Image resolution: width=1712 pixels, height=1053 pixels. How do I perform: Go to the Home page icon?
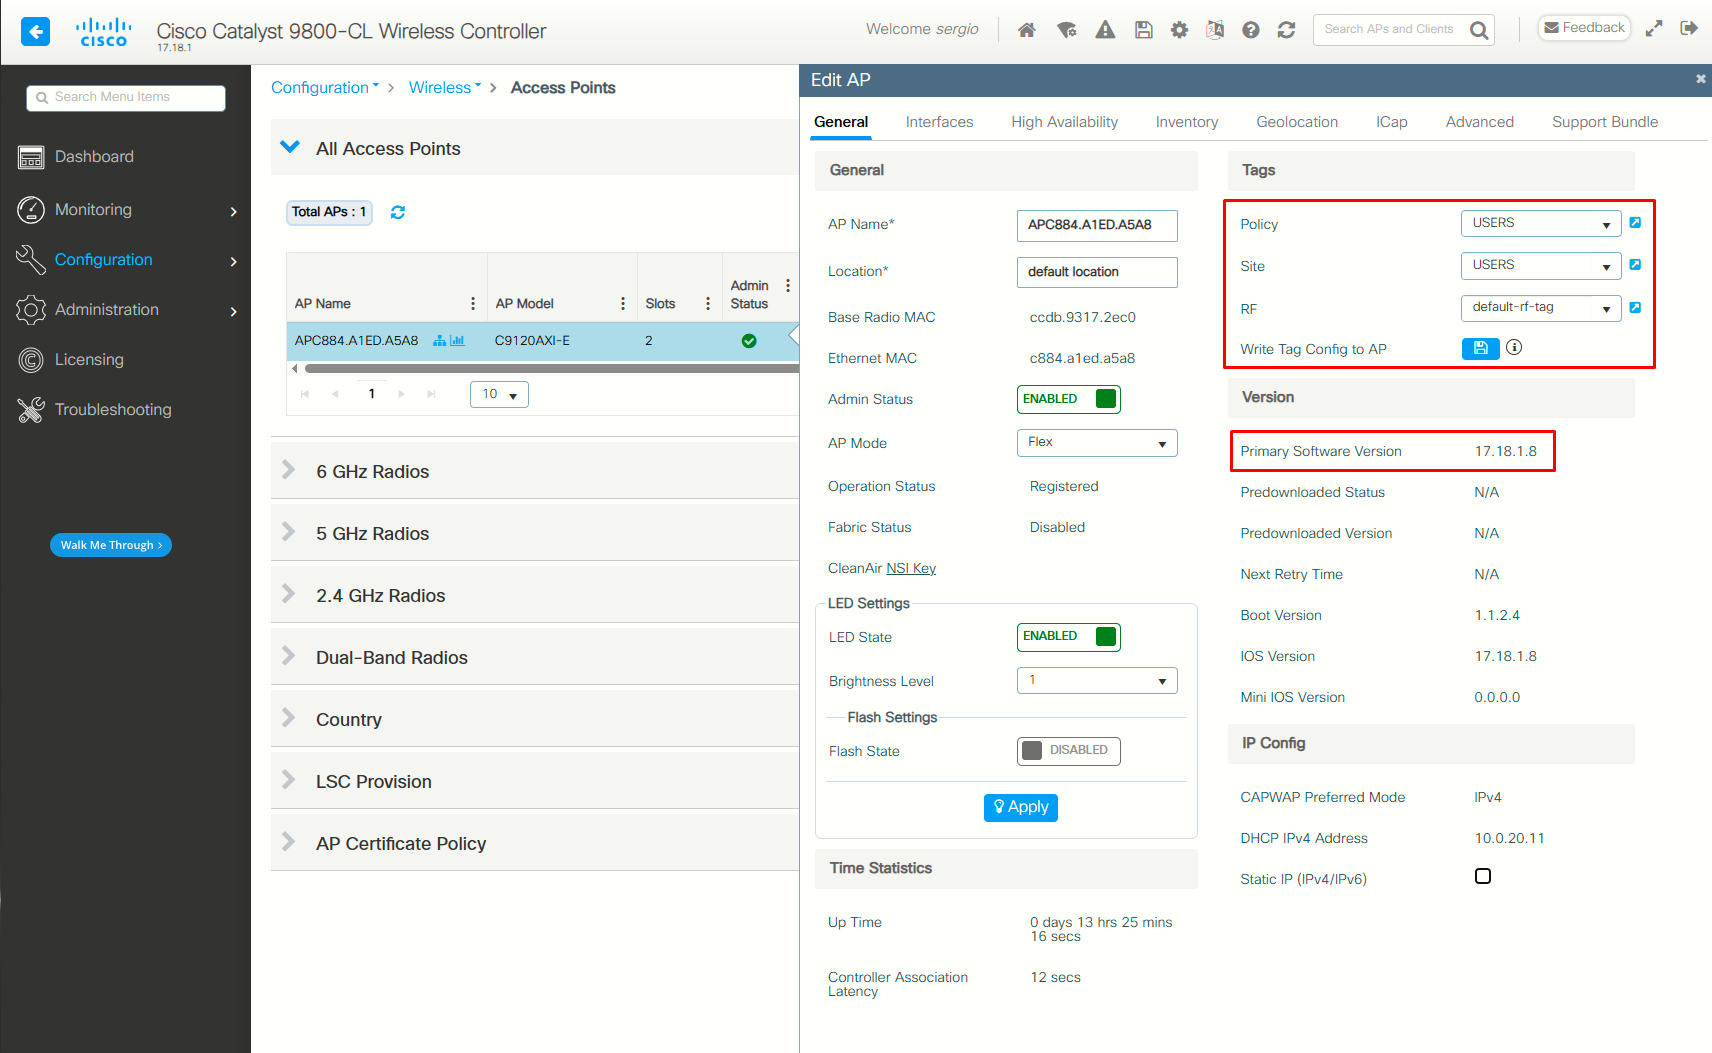point(1027,30)
